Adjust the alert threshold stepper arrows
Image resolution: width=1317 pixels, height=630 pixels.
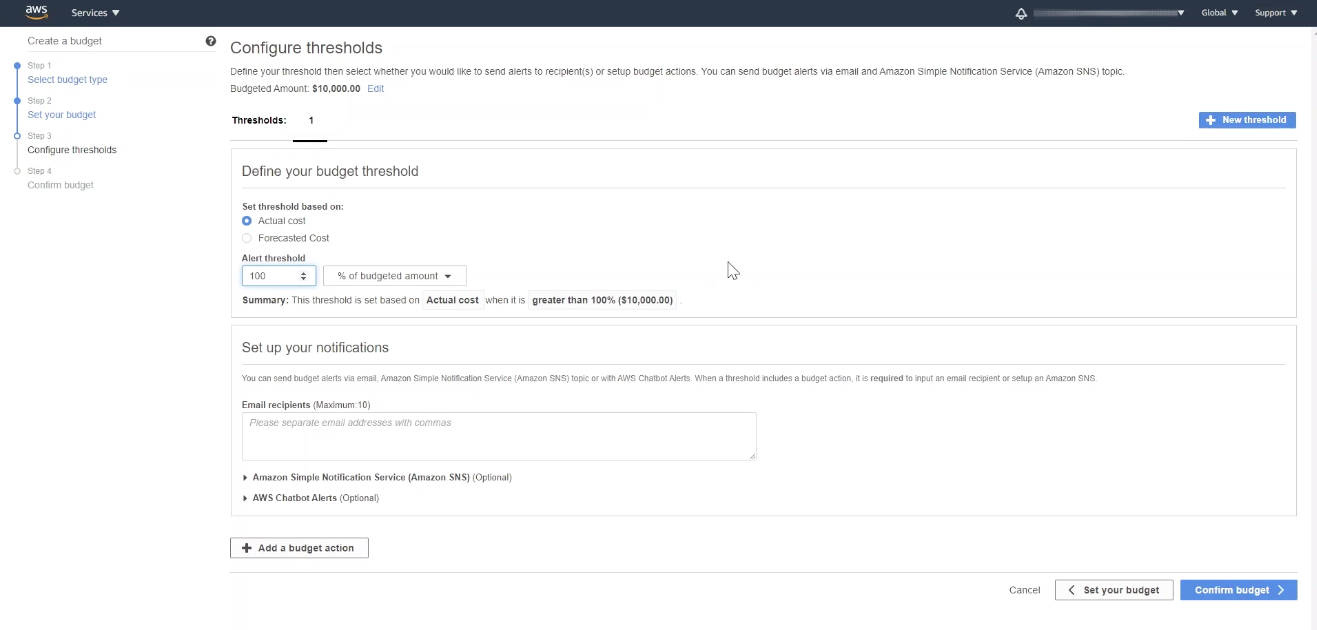point(304,276)
